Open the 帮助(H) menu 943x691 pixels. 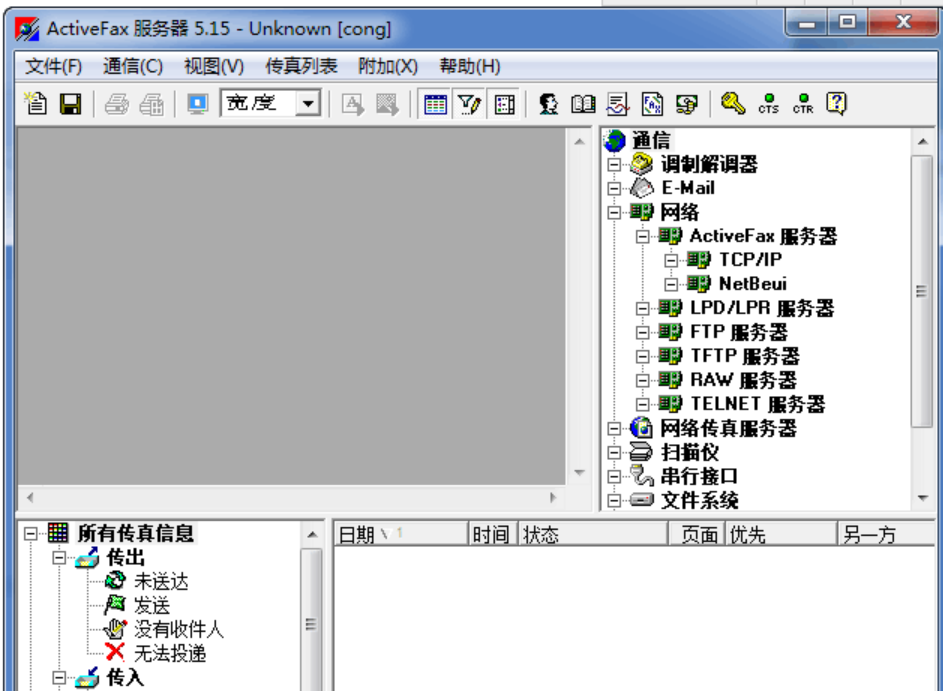click(x=470, y=66)
